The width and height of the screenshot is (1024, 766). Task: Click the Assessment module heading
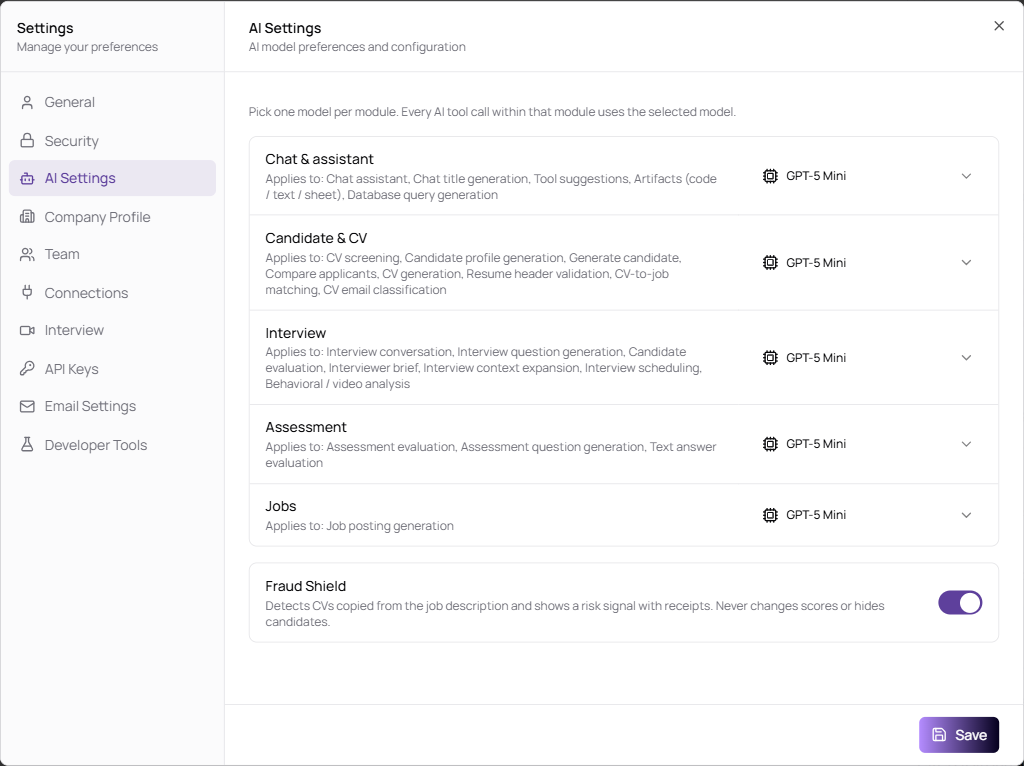306,427
